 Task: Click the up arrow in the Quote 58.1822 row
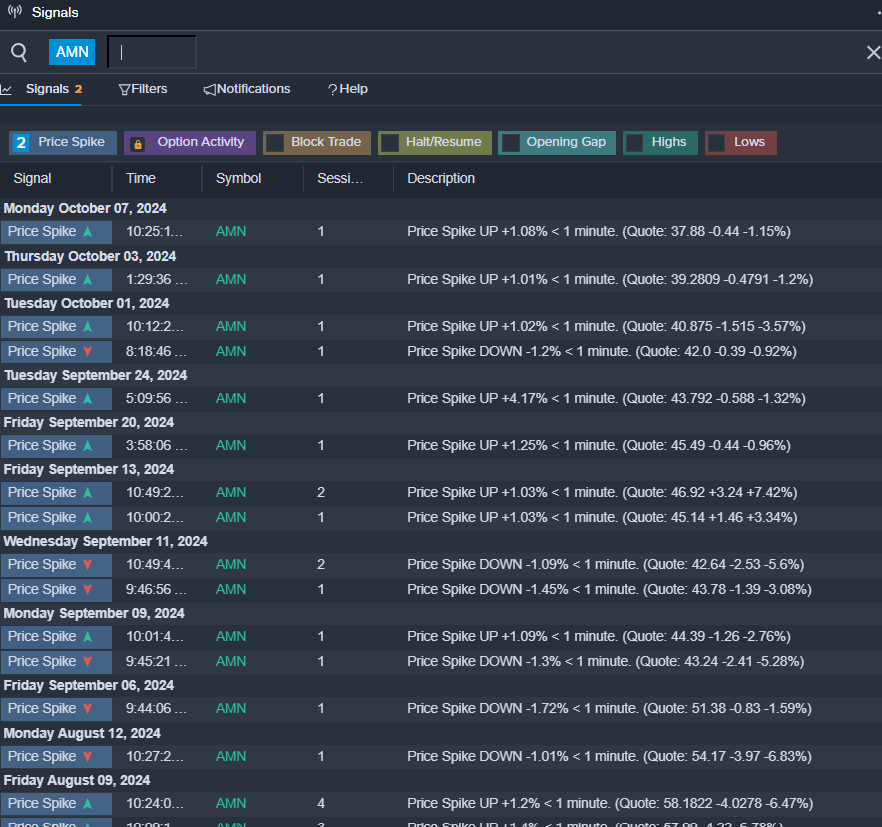(x=88, y=804)
